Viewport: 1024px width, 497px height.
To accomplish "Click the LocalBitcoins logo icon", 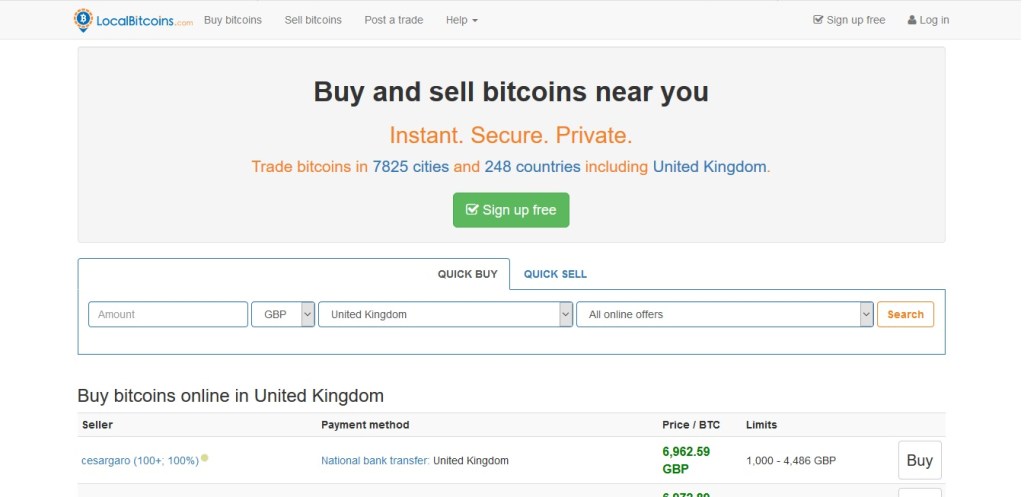I will [x=83, y=20].
